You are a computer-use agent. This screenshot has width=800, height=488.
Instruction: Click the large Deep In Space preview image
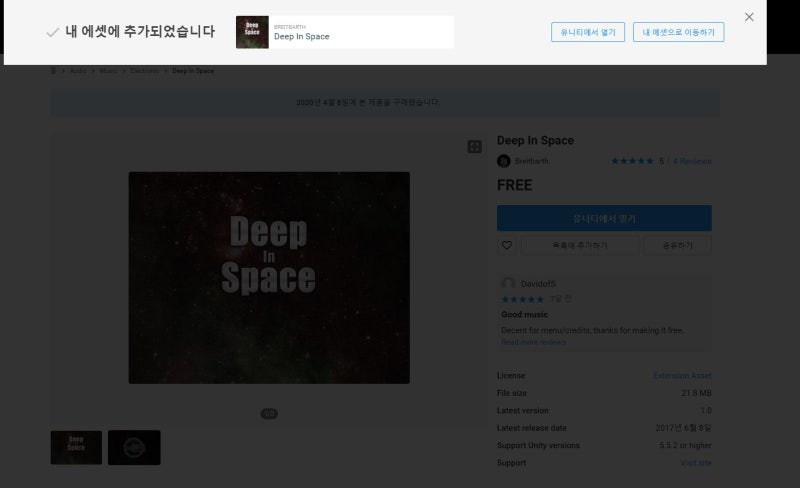pos(269,278)
